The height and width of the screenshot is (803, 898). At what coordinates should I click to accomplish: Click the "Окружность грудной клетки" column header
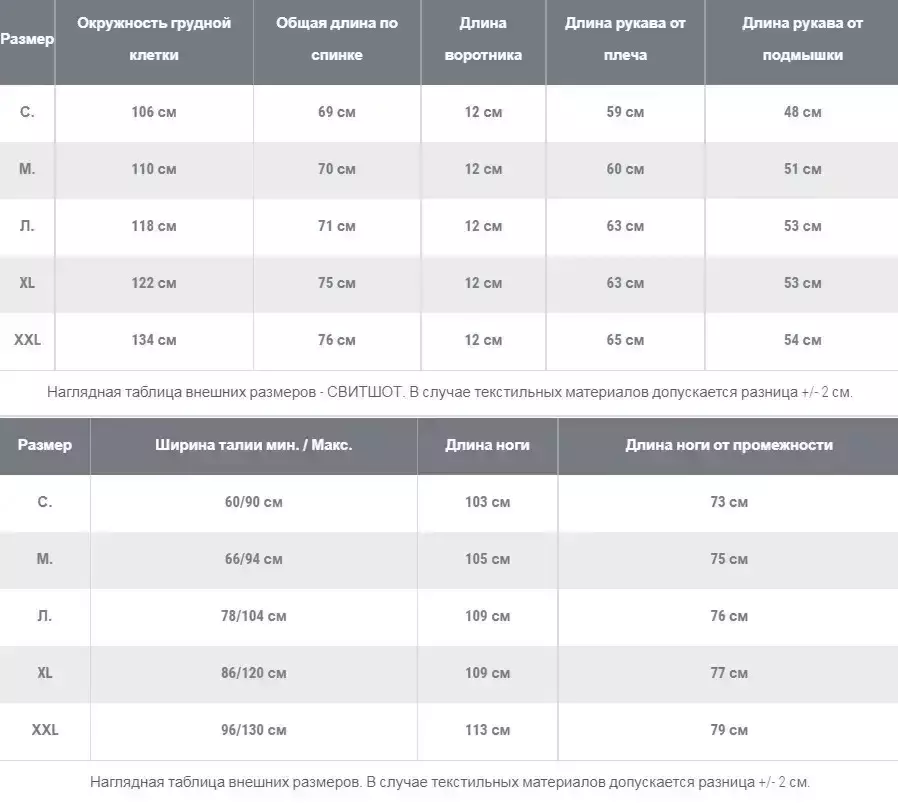tap(154, 39)
